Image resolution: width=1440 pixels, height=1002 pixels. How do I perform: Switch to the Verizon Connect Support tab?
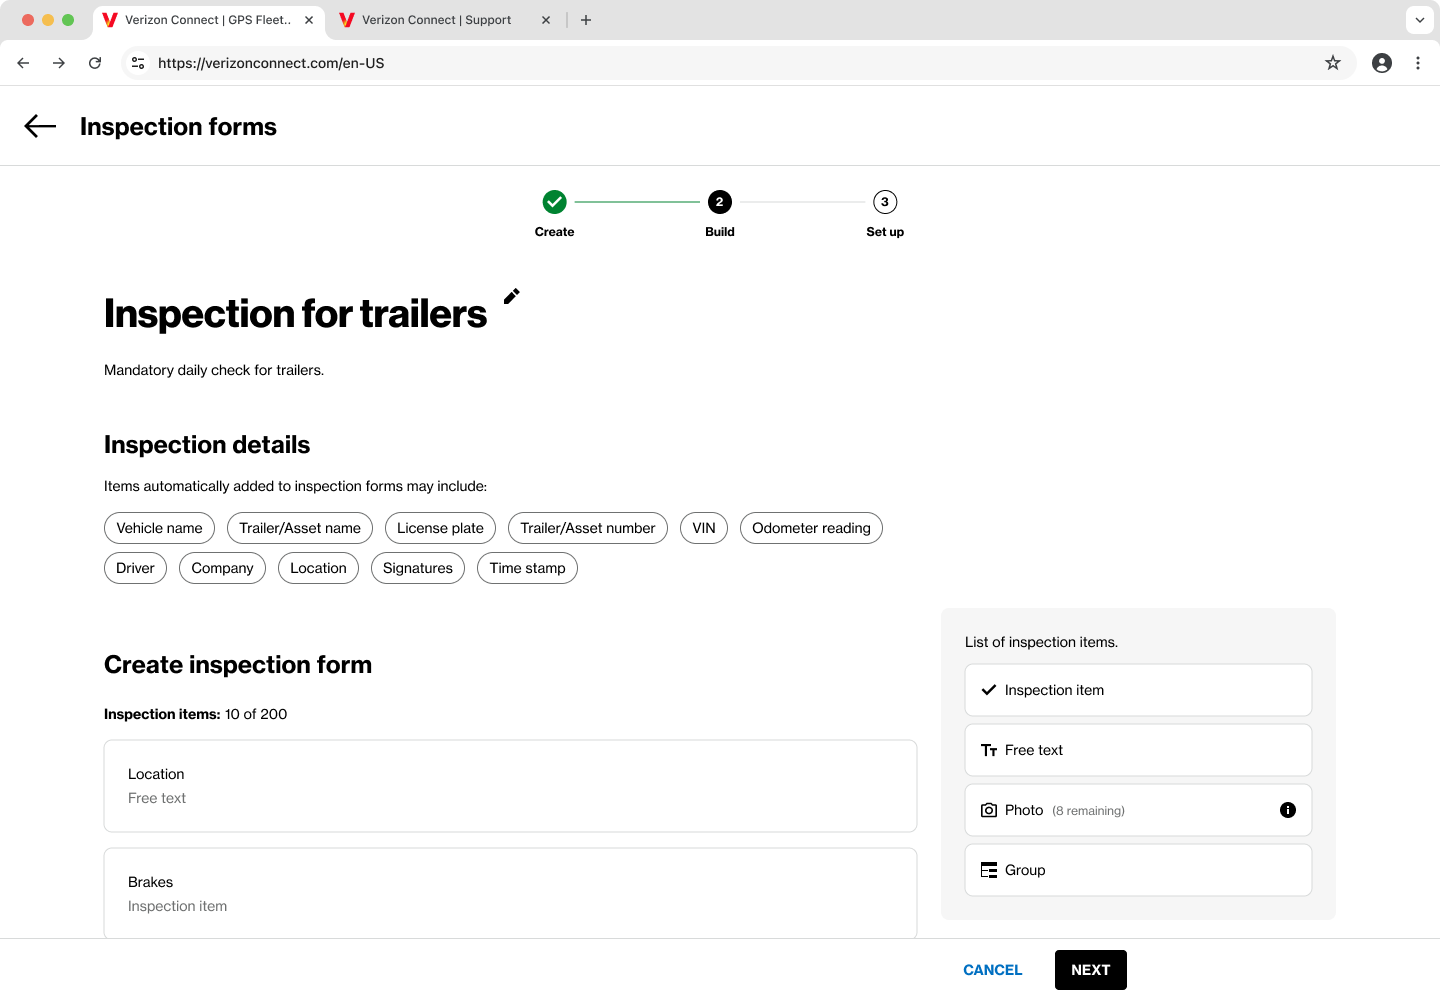(435, 20)
